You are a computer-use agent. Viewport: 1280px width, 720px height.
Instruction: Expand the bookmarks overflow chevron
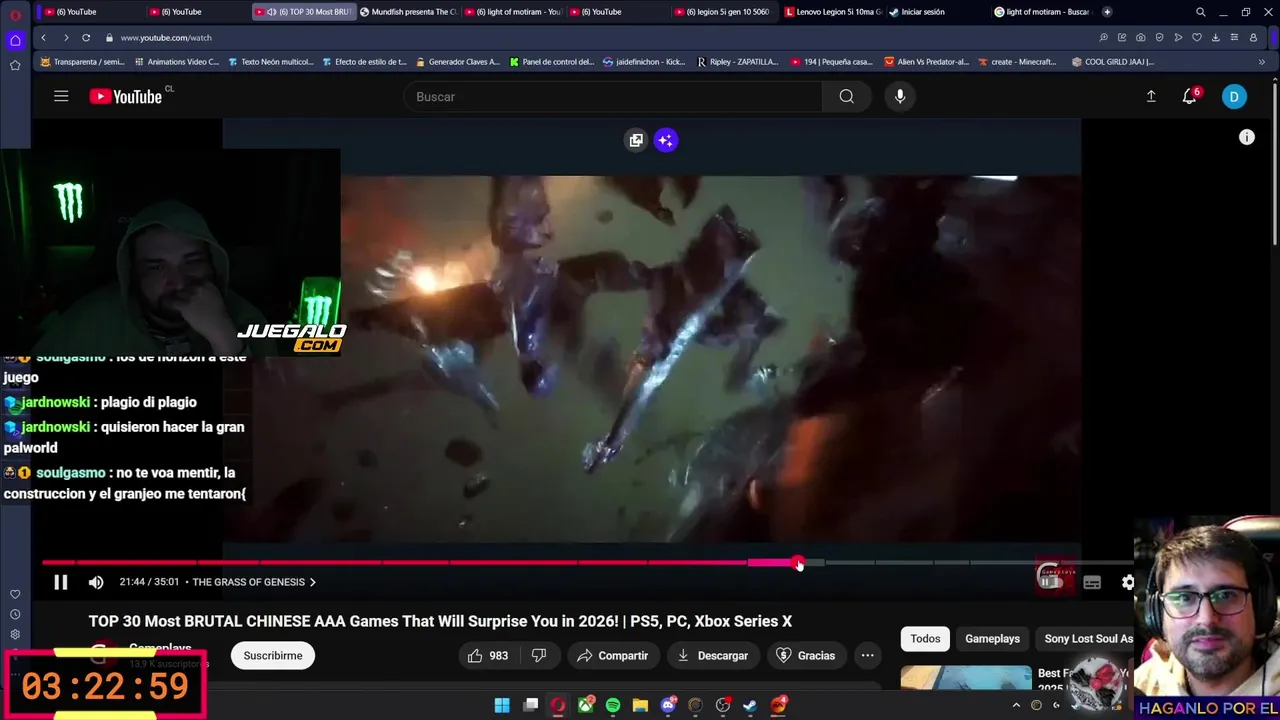1261,62
